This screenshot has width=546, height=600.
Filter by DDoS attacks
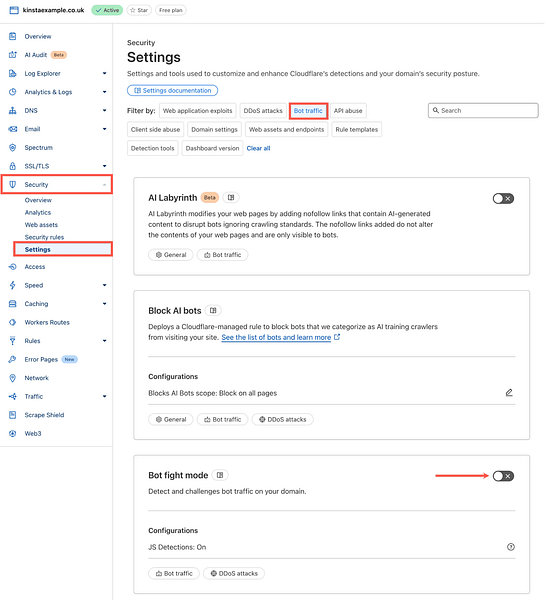point(263,111)
